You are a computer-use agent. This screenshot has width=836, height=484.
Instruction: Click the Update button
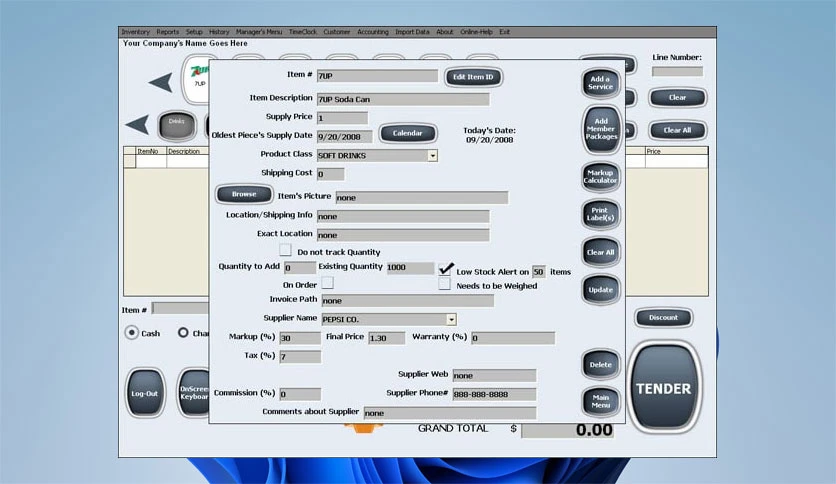tap(600, 290)
